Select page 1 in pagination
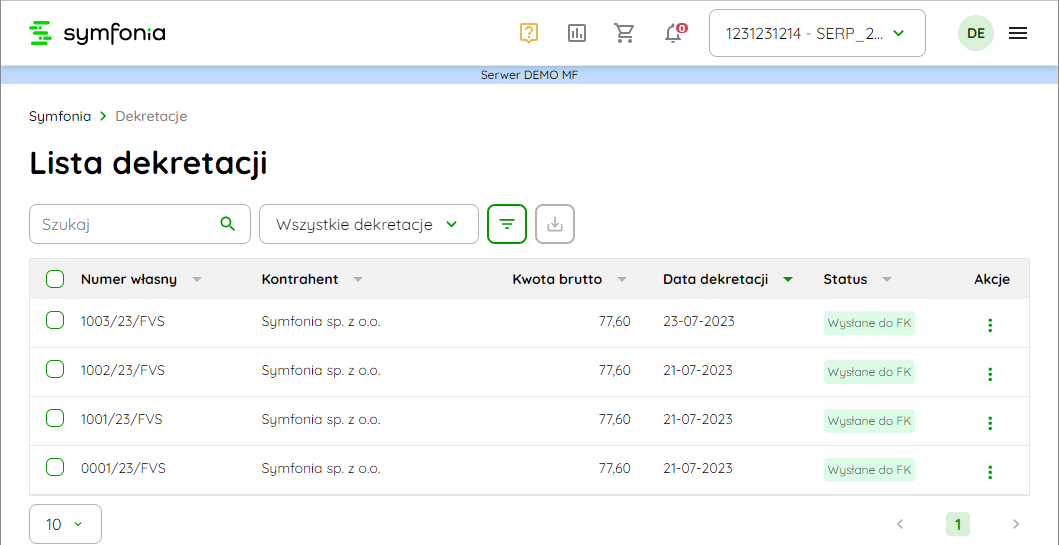 point(958,523)
